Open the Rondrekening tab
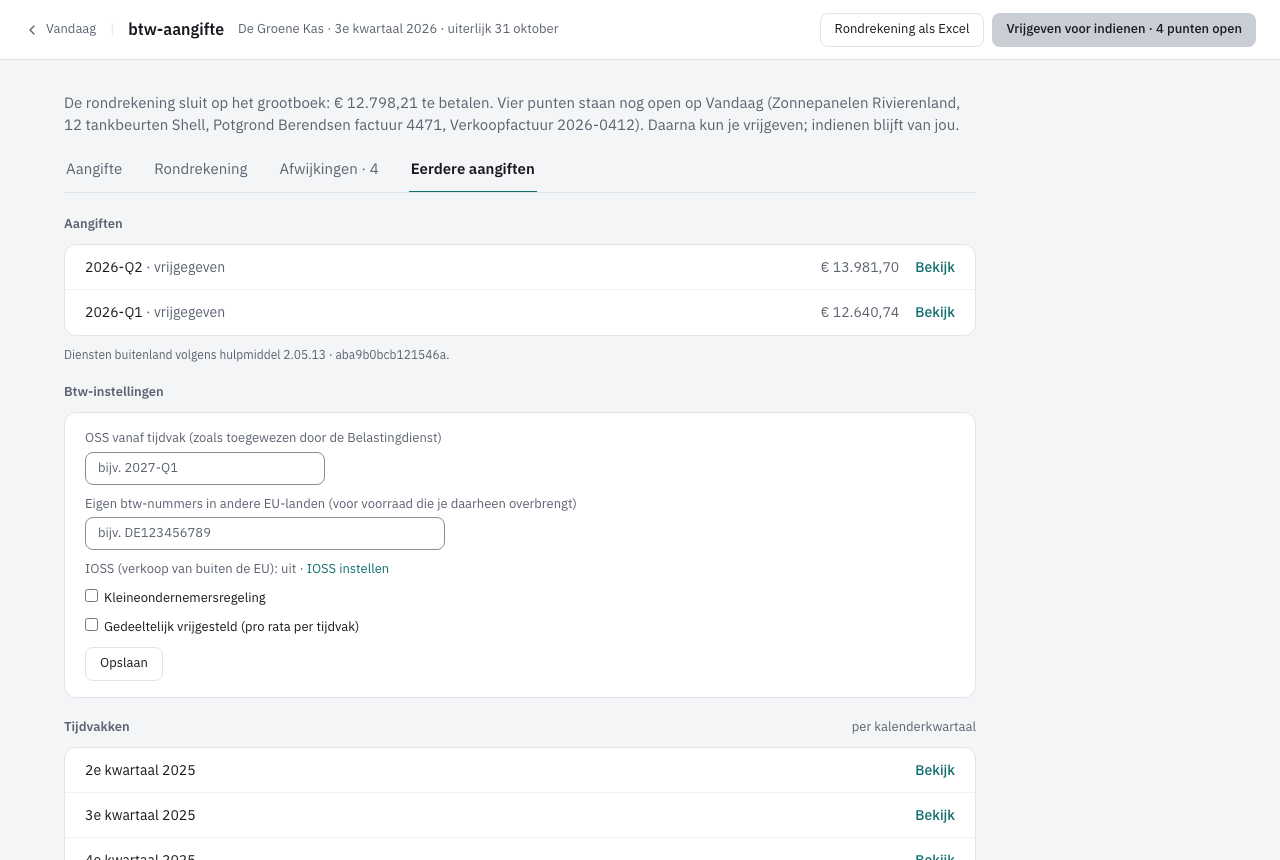This screenshot has height=860, width=1280. pos(201,169)
